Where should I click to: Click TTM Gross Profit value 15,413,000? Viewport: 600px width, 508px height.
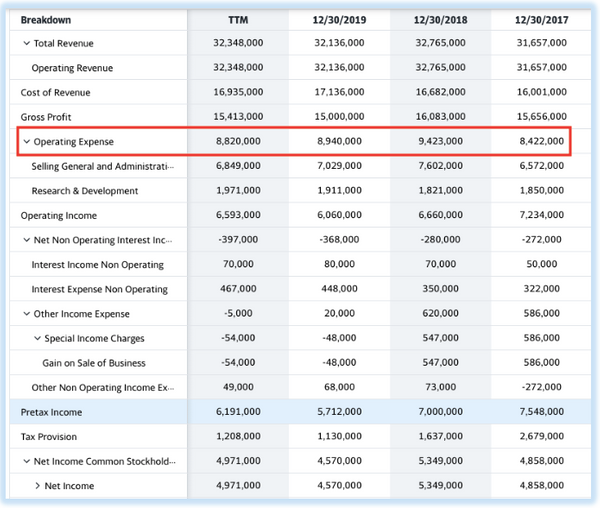238,116
